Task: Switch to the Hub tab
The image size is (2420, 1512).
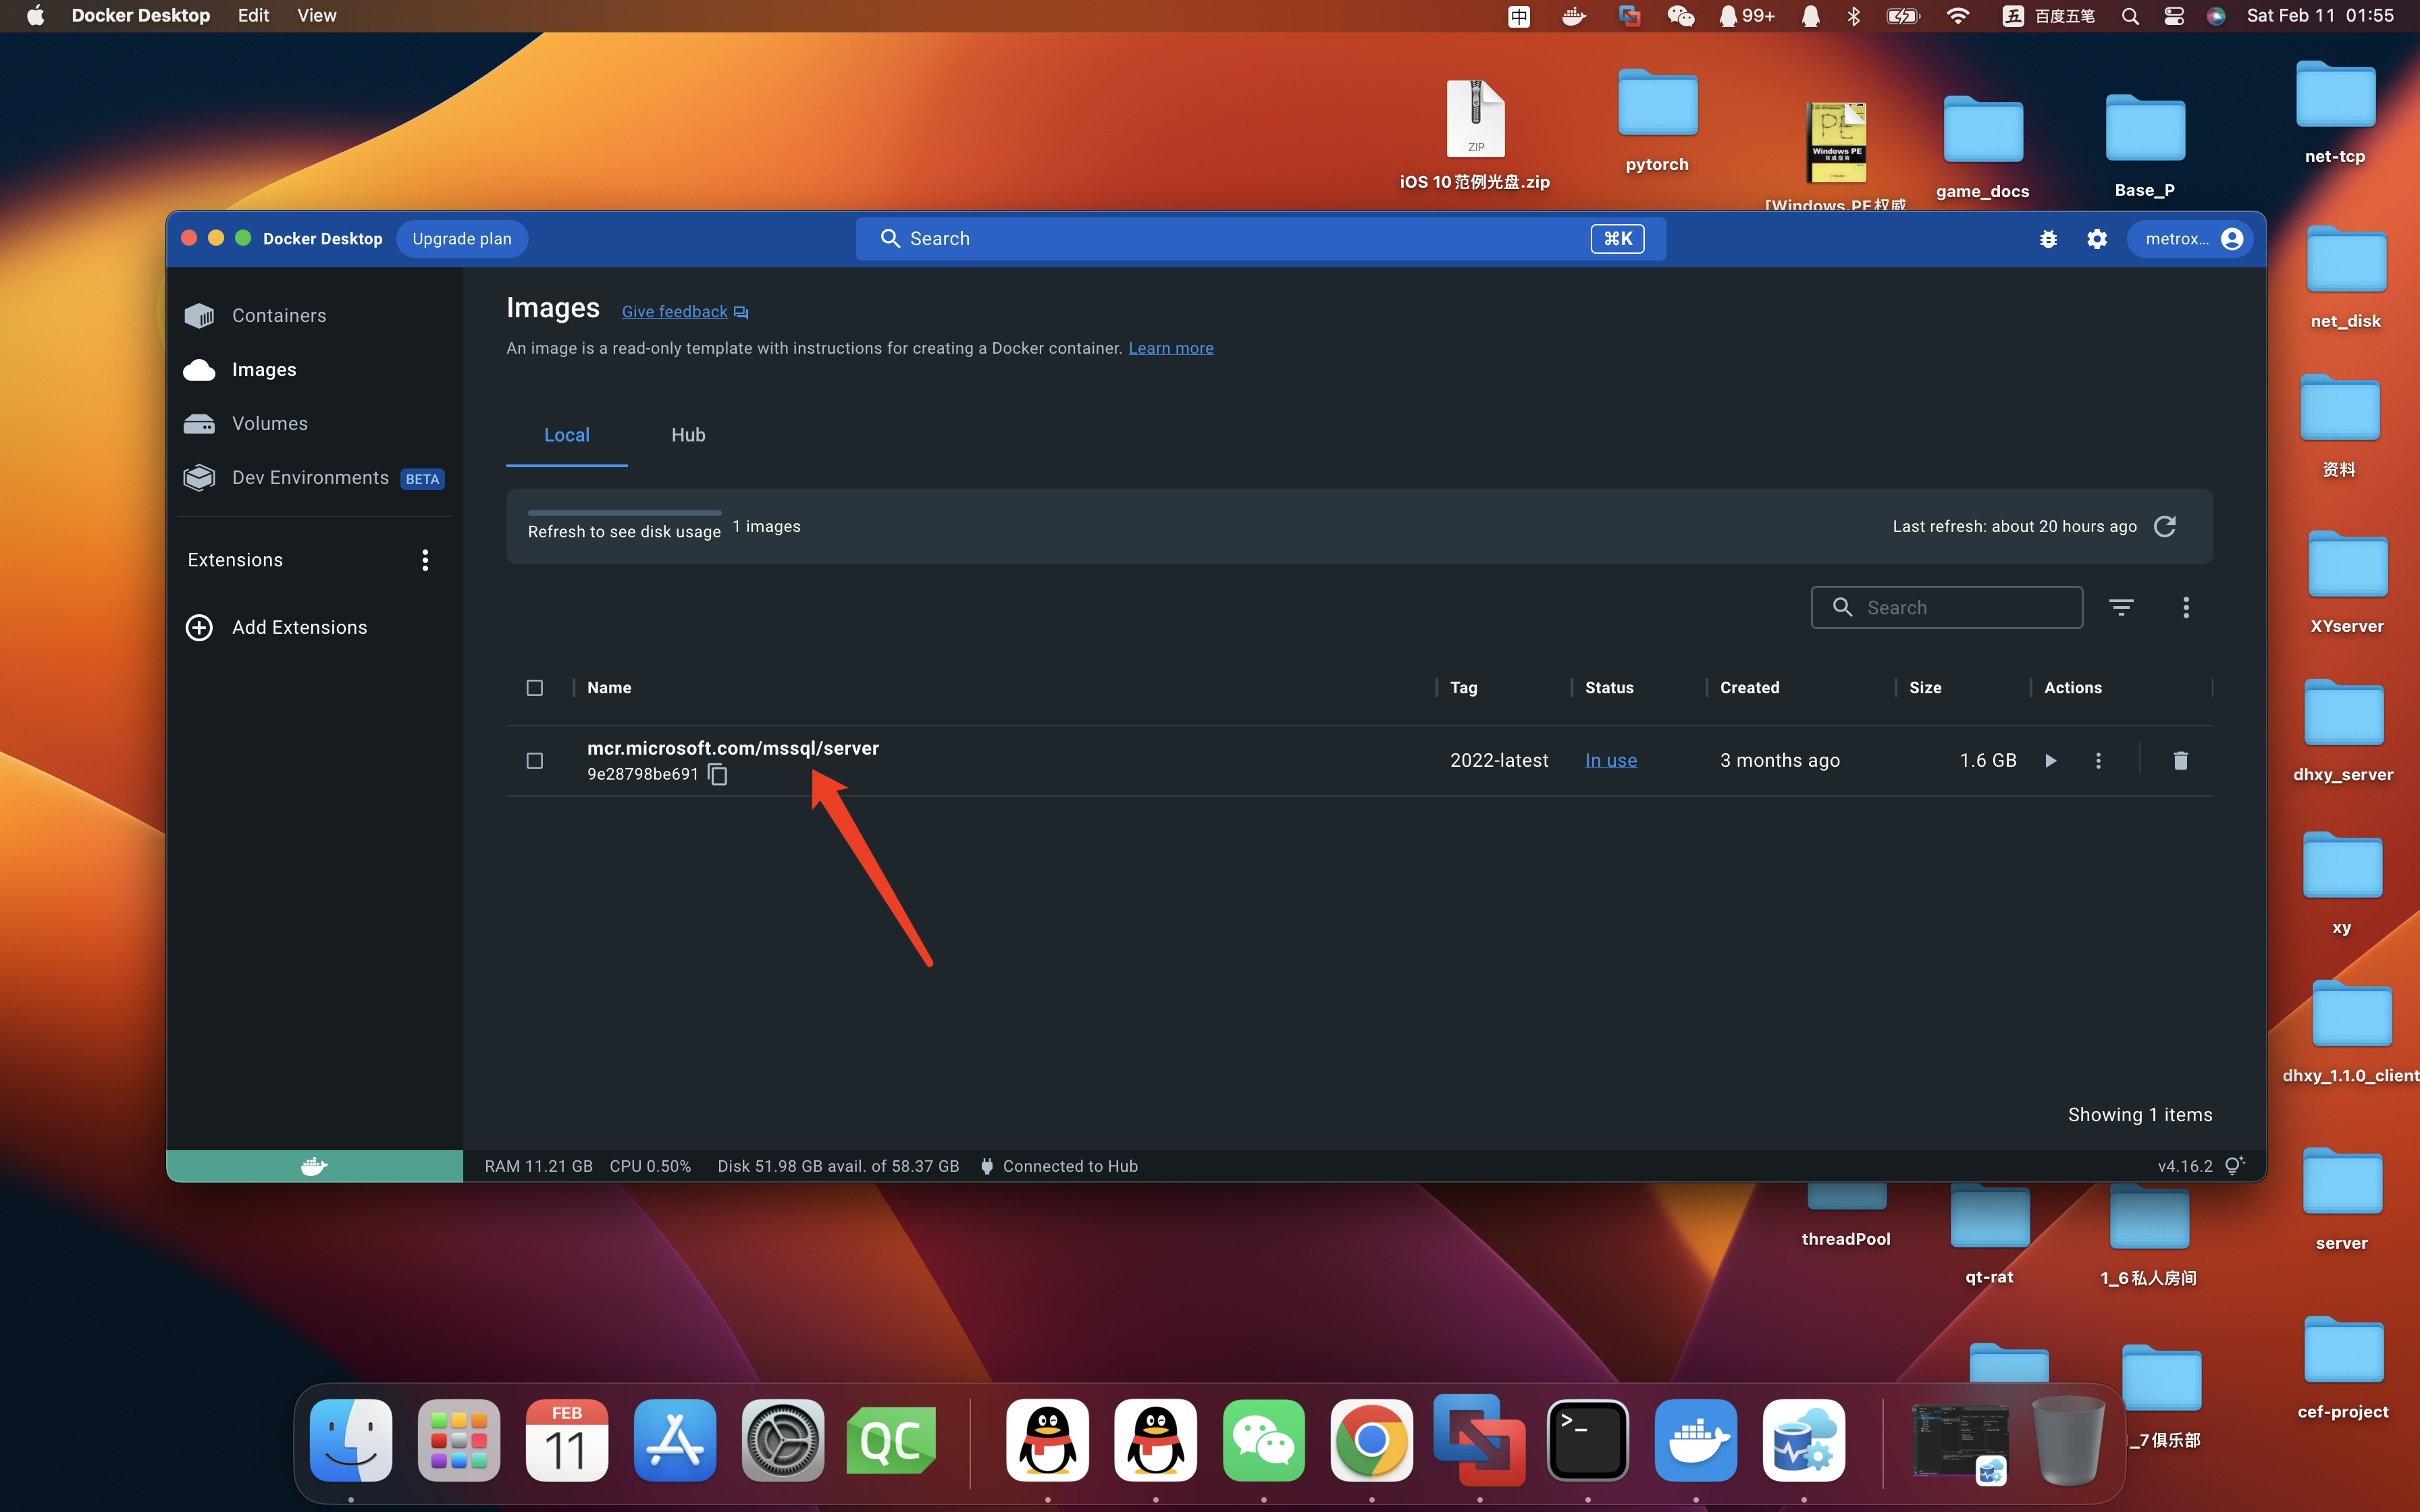Action: (688, 435)
